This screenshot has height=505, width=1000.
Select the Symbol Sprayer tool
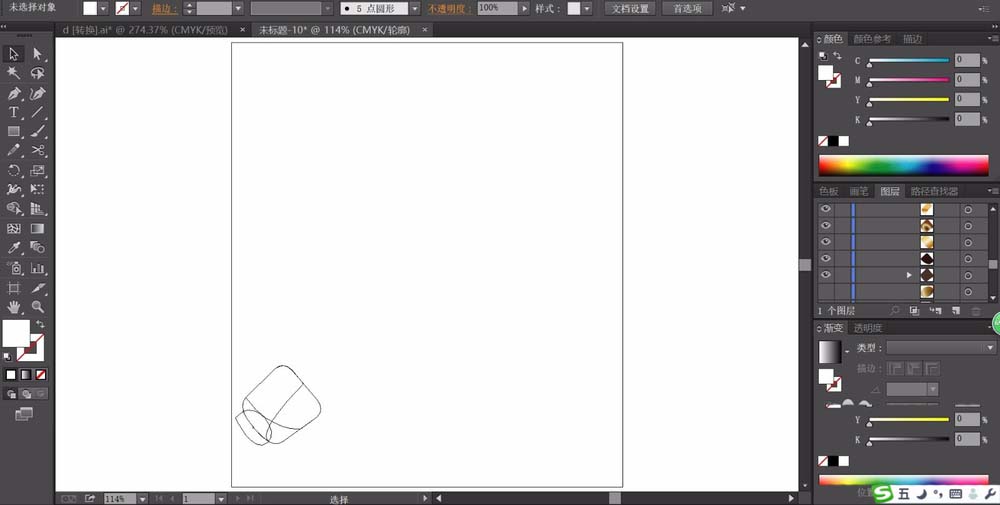14,268
